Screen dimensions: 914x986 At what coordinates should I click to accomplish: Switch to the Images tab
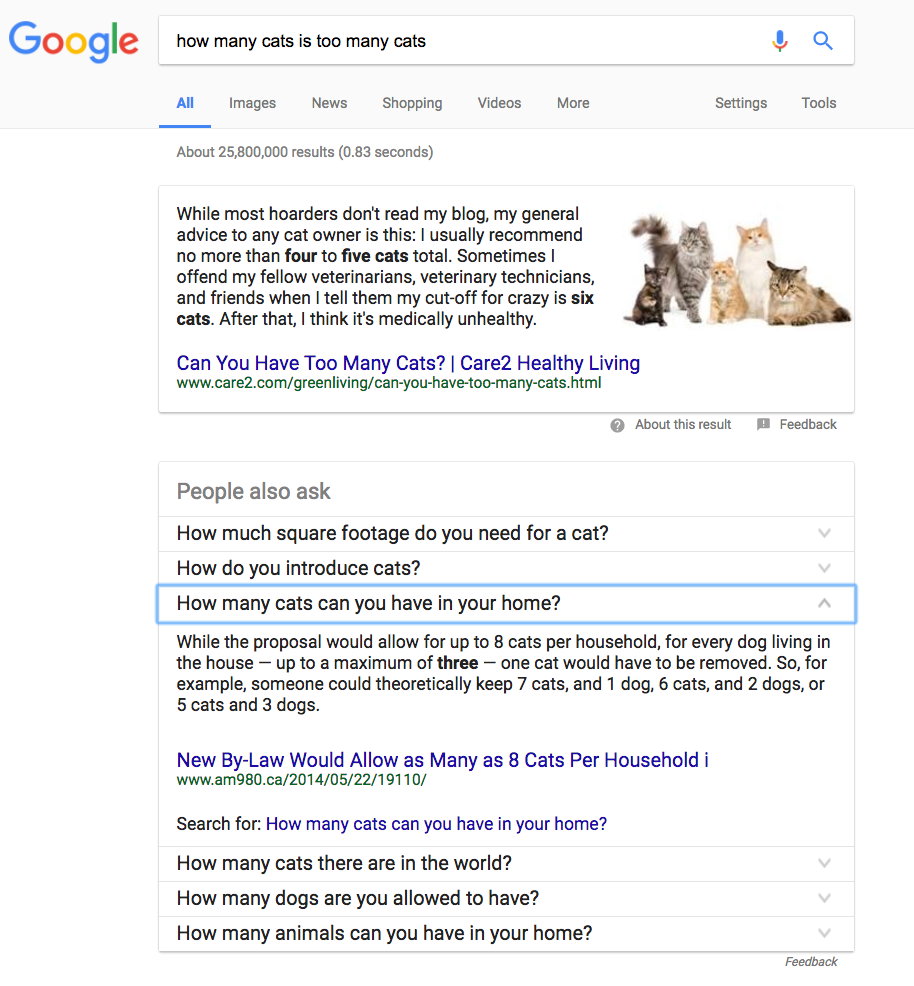click(252, 103)
